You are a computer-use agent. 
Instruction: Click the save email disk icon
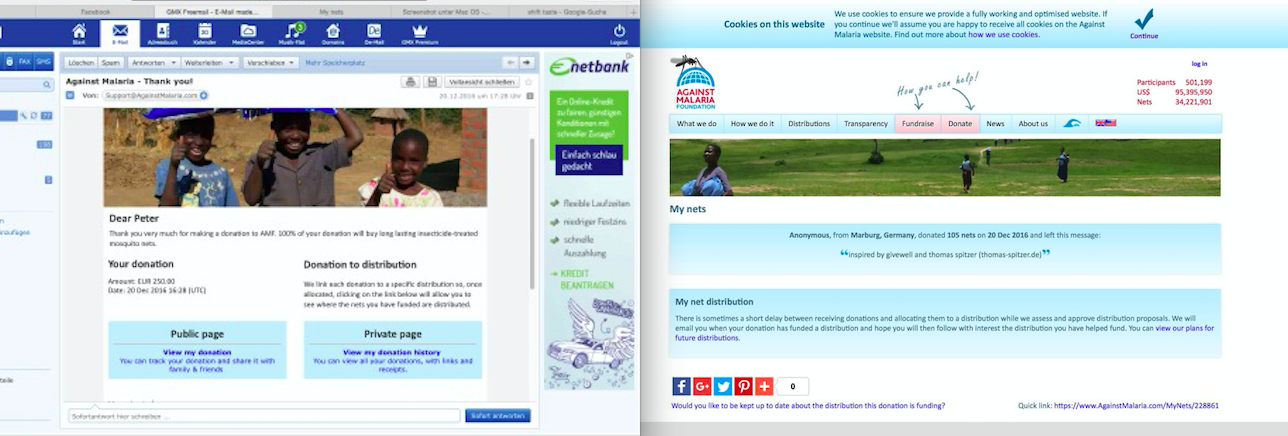click(x=432, y=82)
